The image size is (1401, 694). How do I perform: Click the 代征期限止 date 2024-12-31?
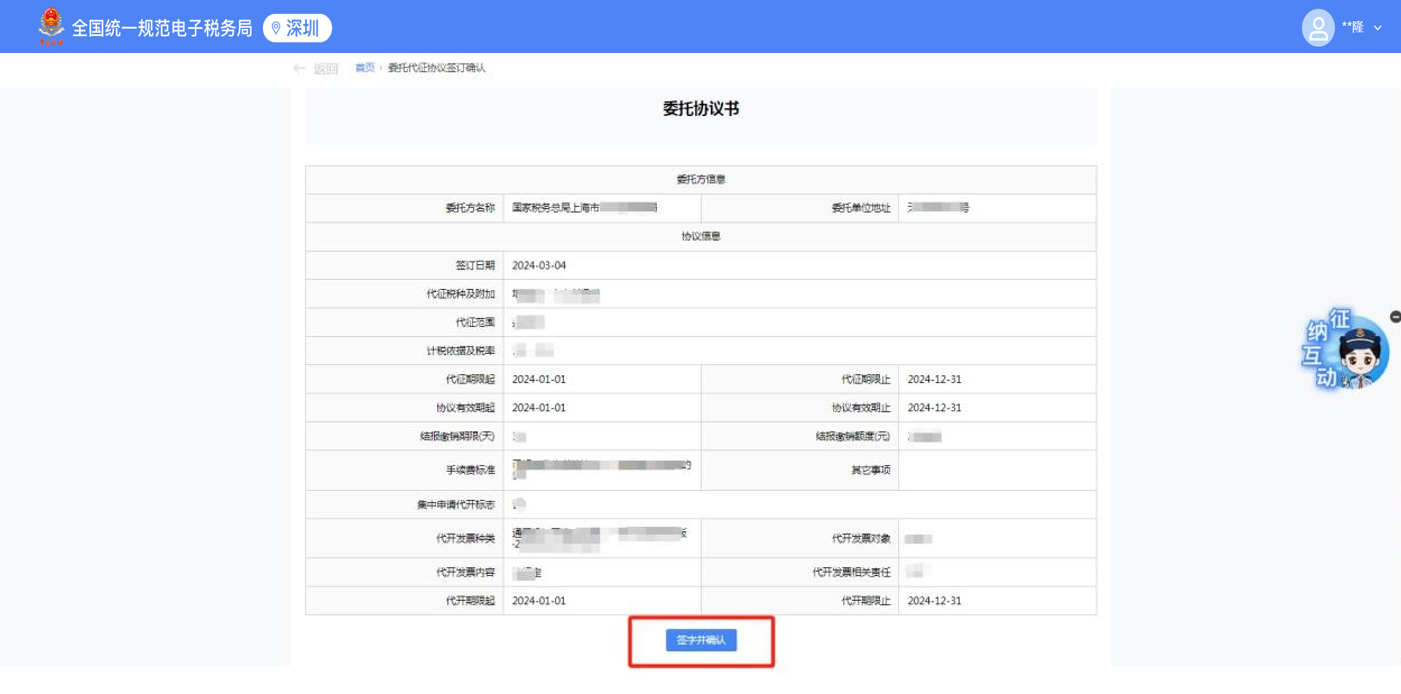[935, 380]
